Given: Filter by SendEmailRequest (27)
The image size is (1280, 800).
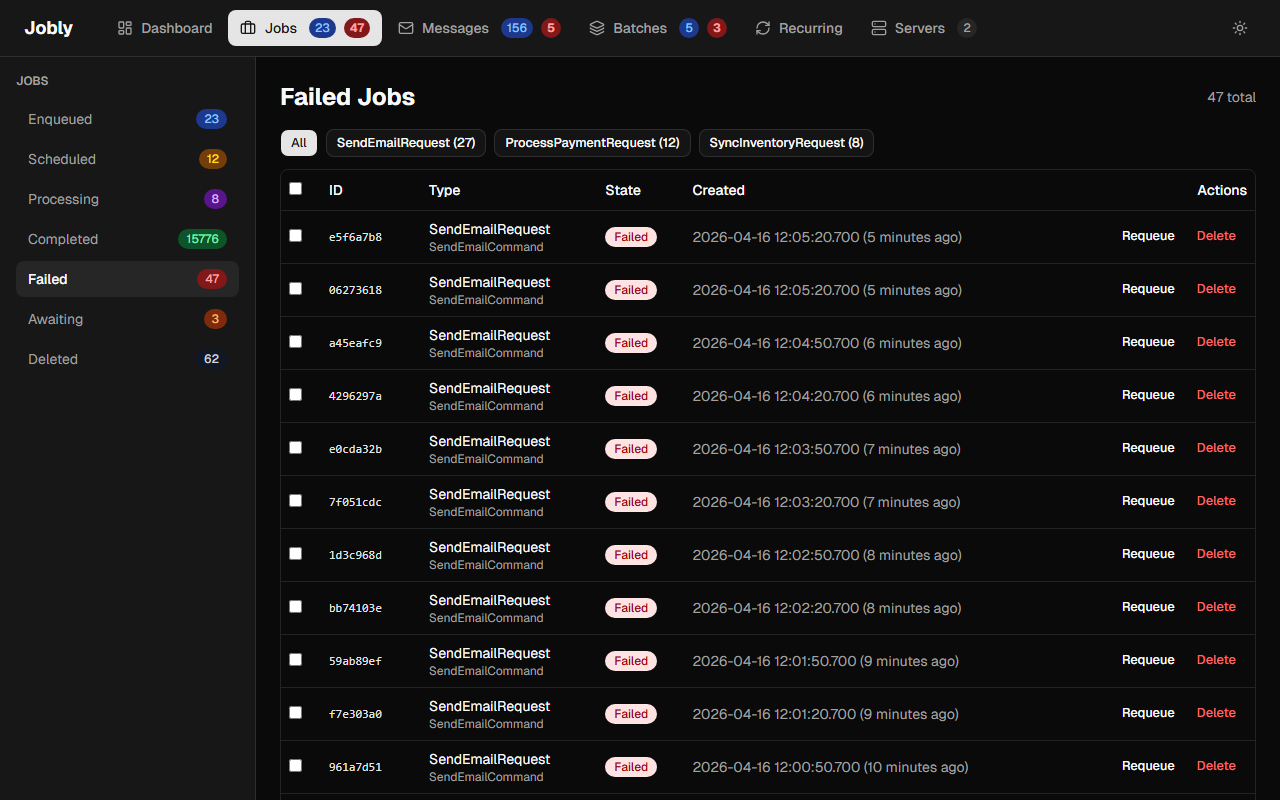Looking at the screenshot, I should 406,143.
